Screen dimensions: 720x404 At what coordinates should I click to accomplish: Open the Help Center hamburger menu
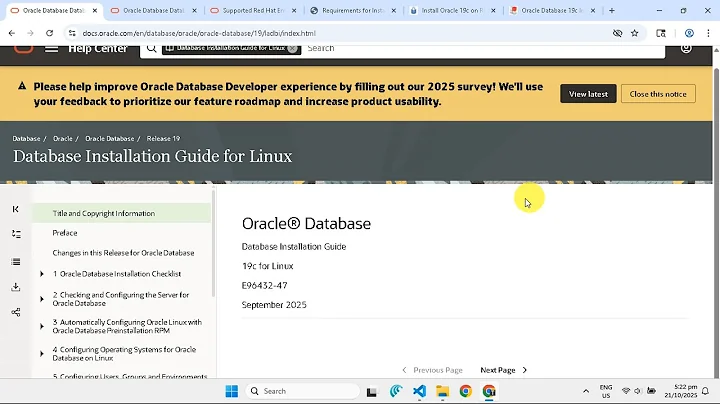(51, 48)
